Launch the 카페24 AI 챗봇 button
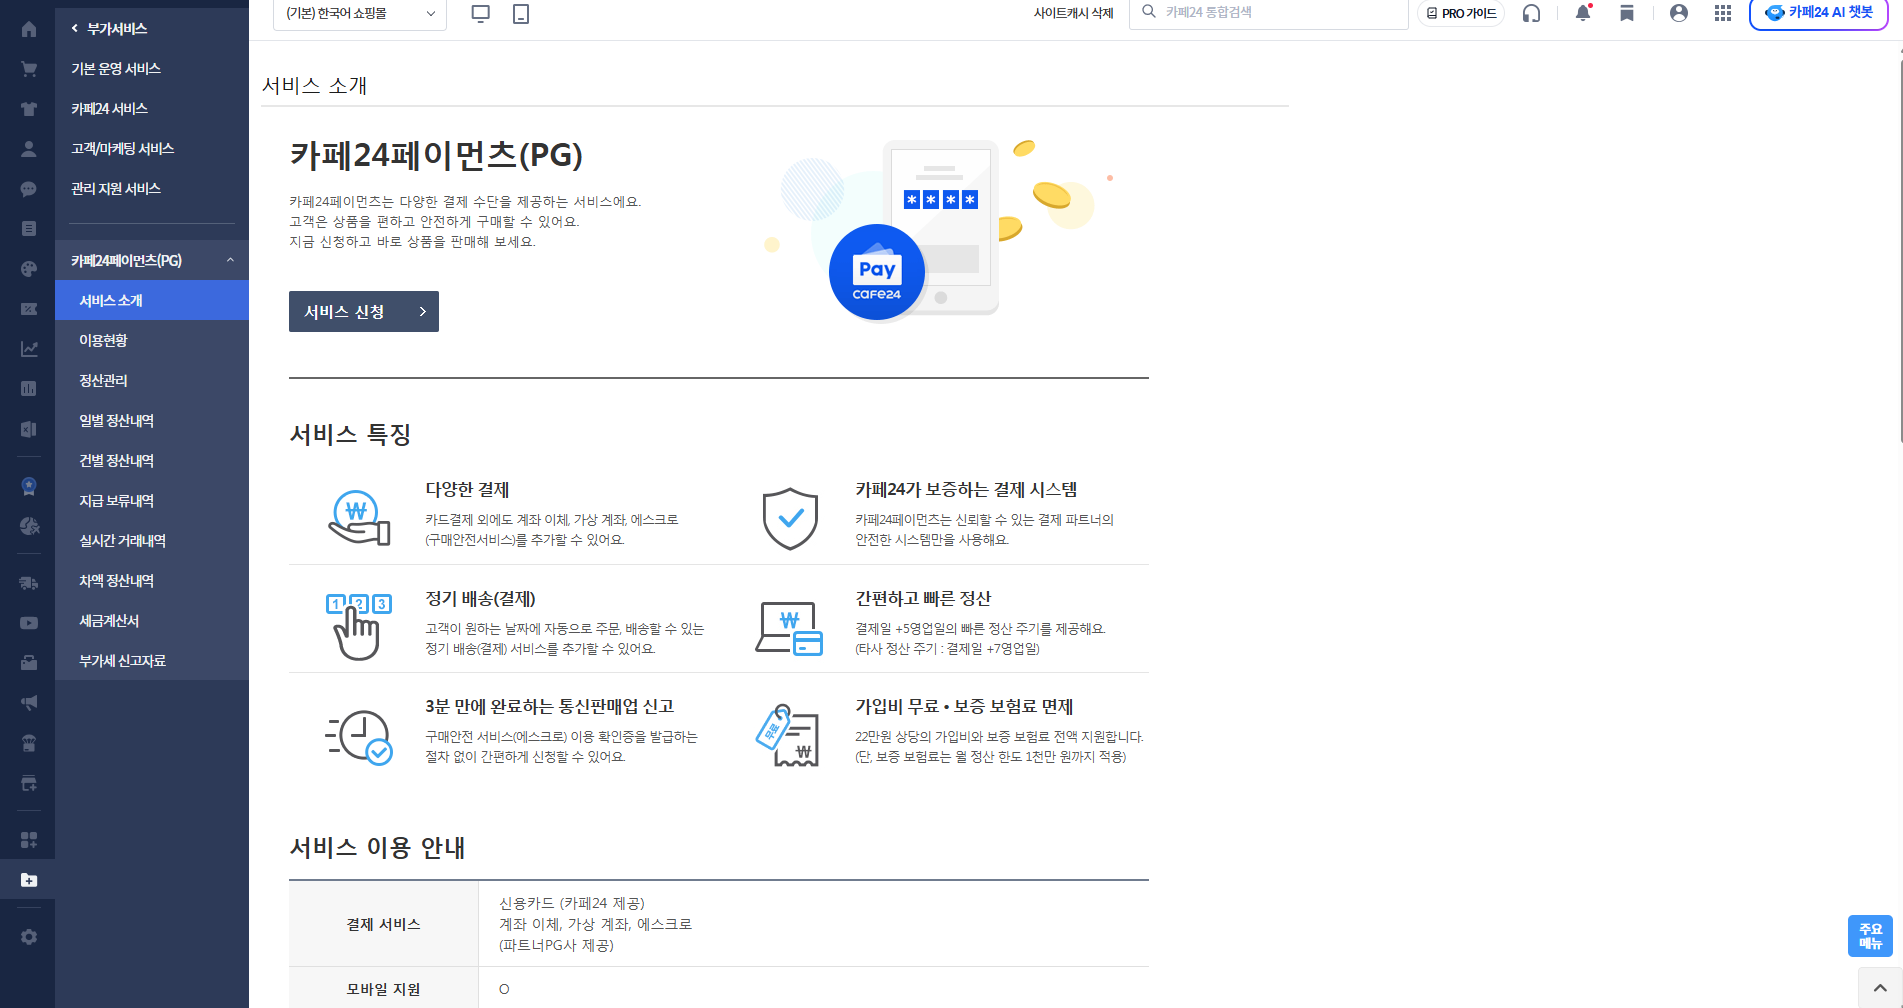Image resolution: width=1903 pixels, height=1008 pixels. 1819,13
